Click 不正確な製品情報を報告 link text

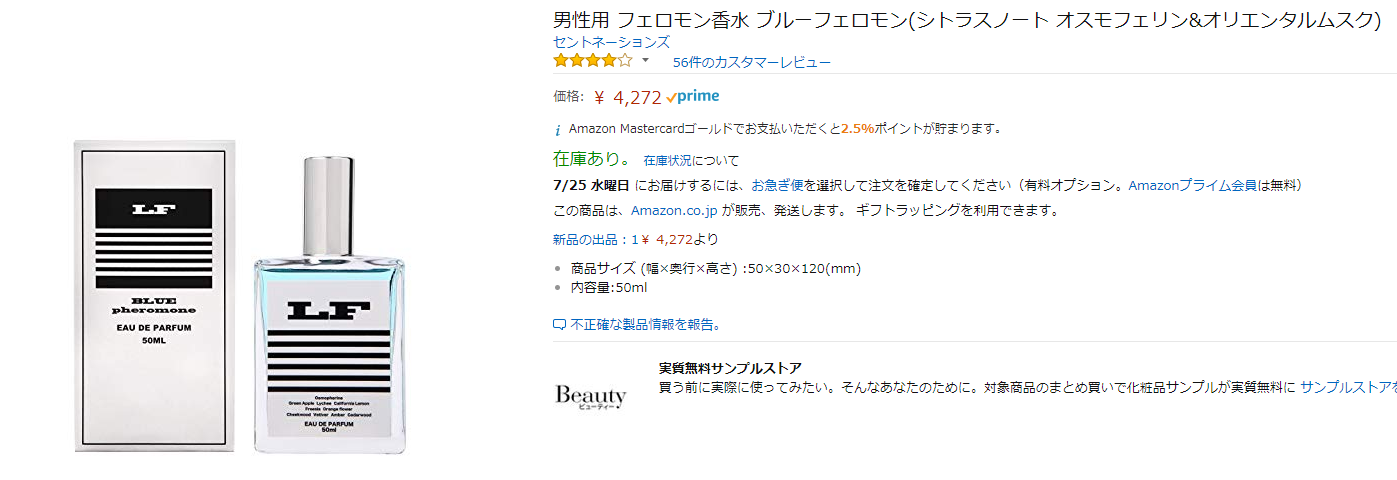point(646,324)
